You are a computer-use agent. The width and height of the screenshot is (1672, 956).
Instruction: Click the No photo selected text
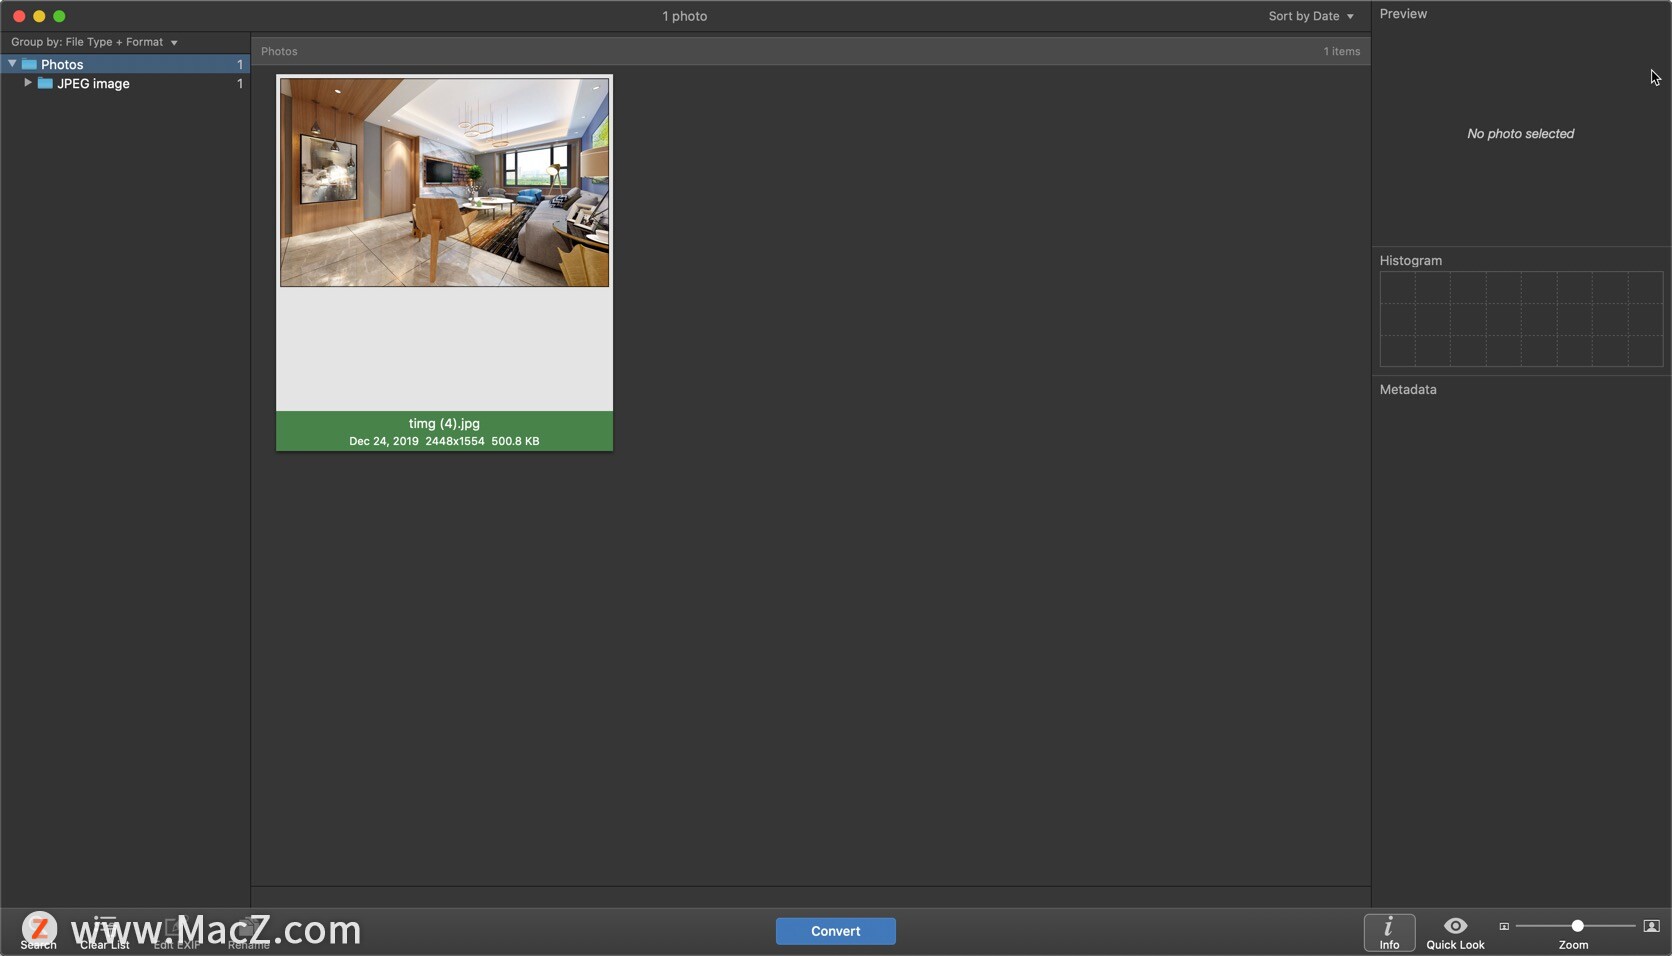tap(1520, 133)
